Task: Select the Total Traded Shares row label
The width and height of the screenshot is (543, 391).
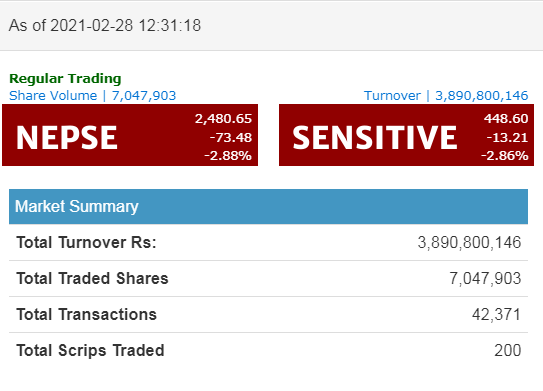Action: click(x=92, y=278)
